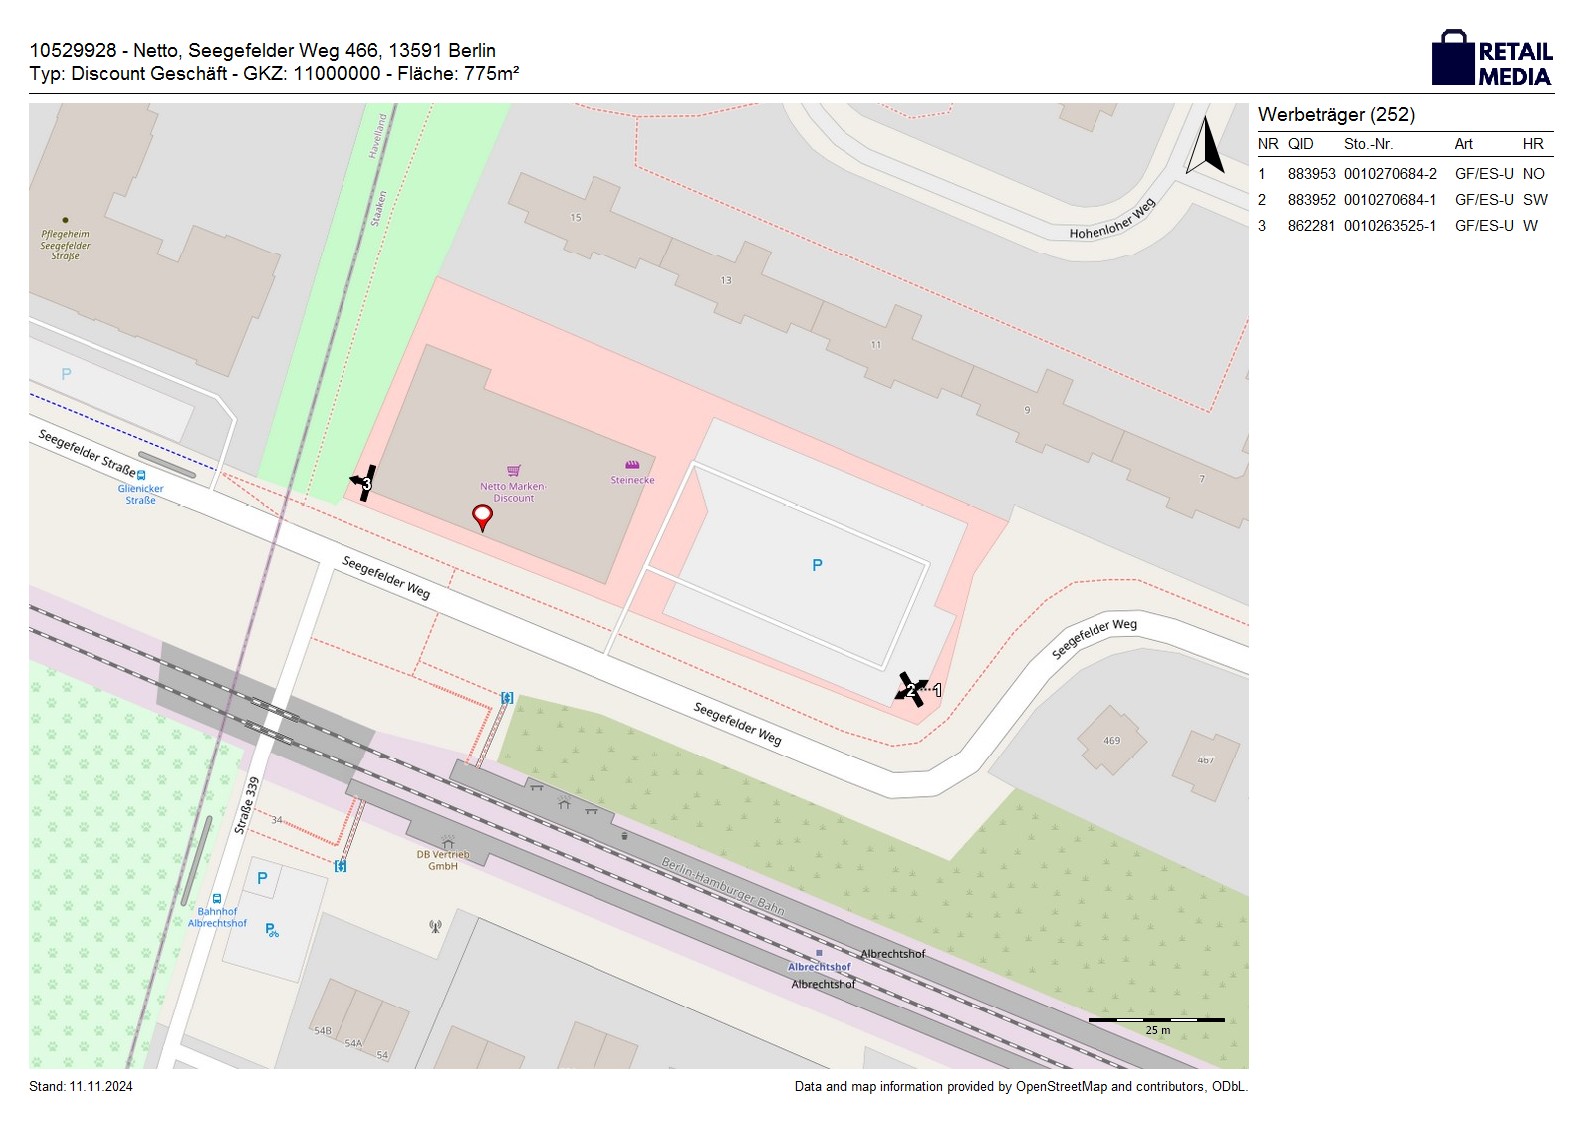
Task: Select the Steinecke bakery icon
Action: click(631, 465)
